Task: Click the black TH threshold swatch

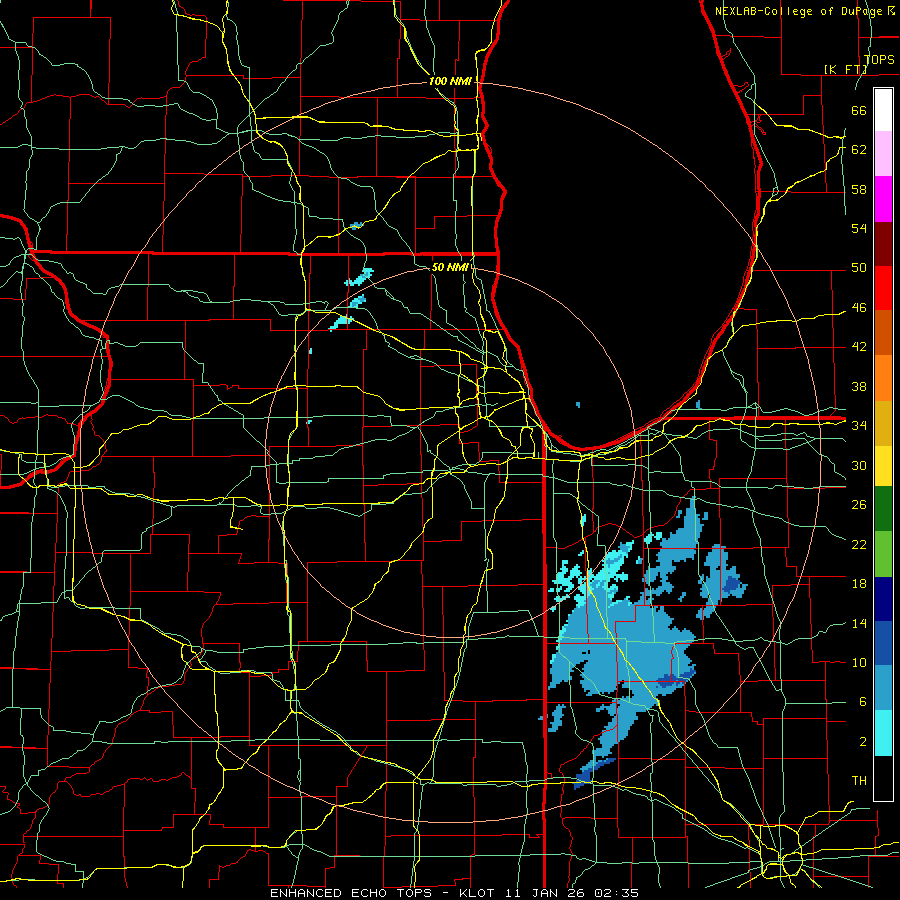Action: [x=883, y=778]
